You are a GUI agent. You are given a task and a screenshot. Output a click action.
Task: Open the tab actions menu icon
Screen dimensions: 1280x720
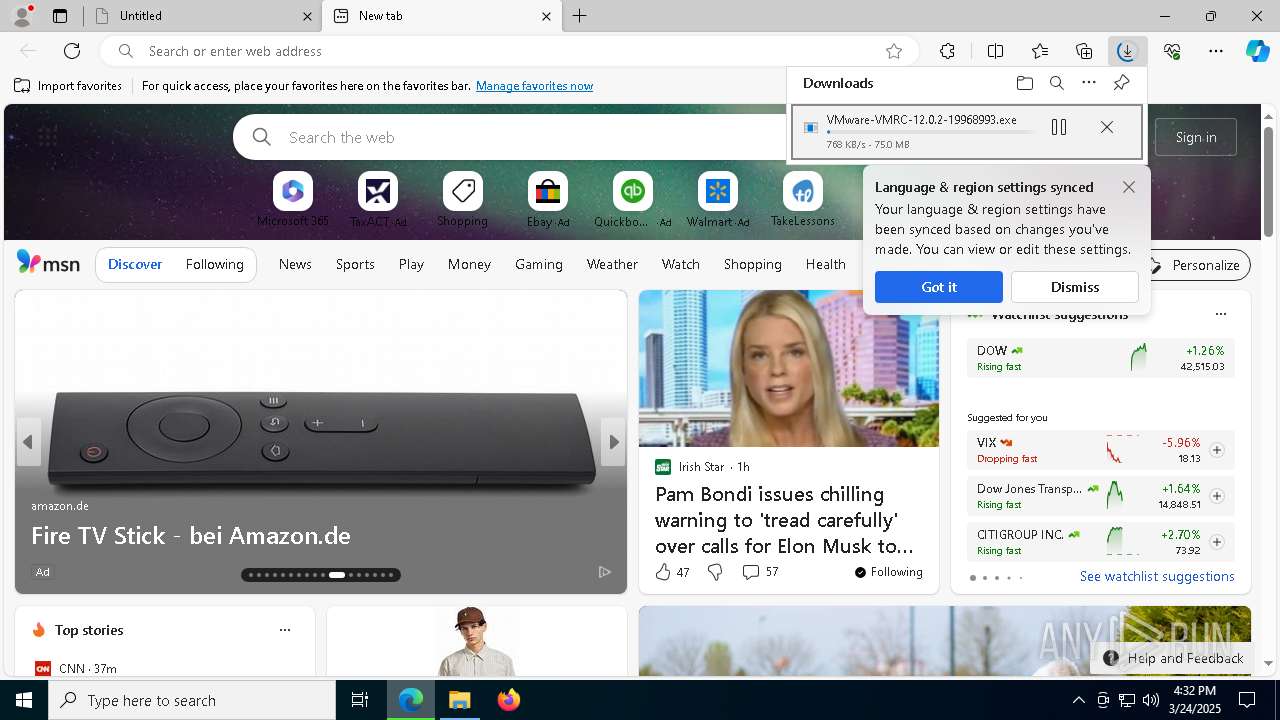60,16
